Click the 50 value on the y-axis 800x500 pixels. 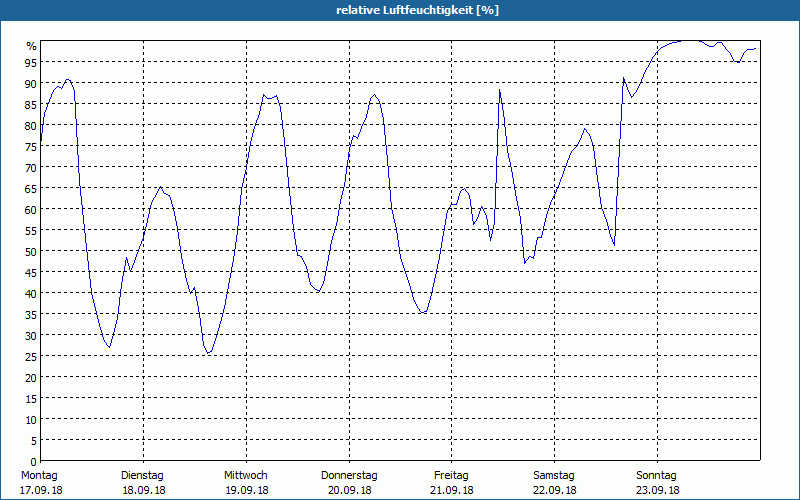(32, 251)
